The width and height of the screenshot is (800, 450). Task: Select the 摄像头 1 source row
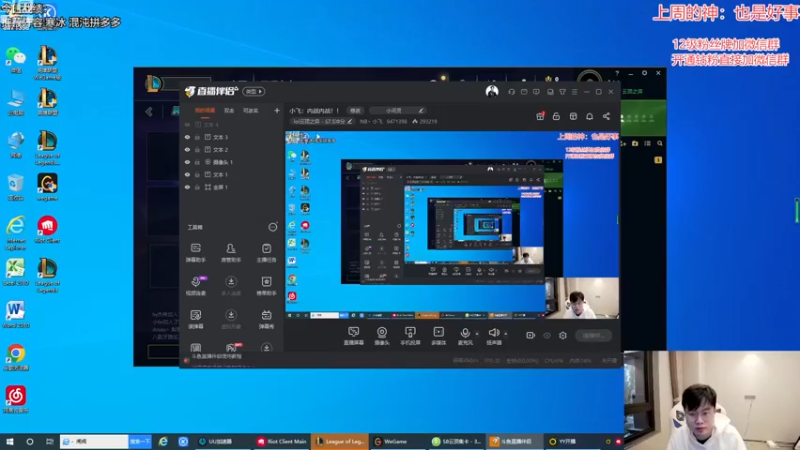[232, 162]
